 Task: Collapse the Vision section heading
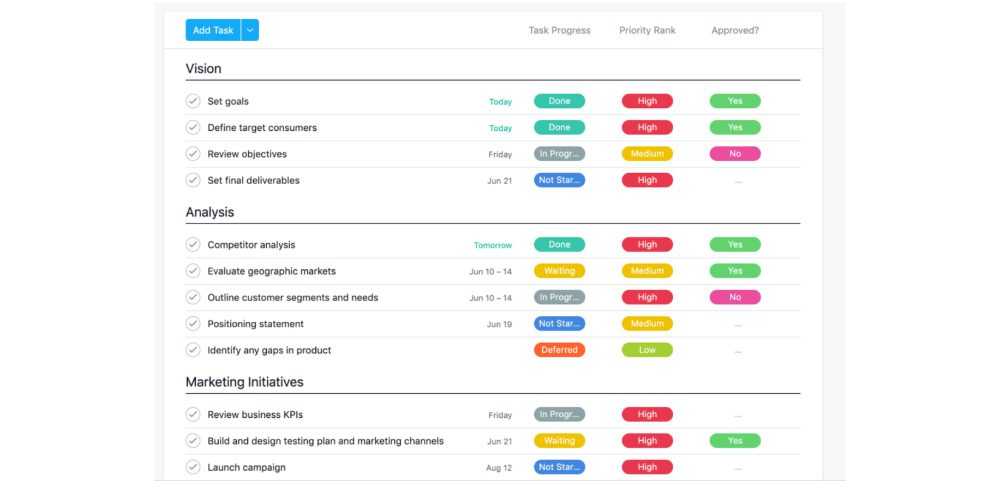204,69
